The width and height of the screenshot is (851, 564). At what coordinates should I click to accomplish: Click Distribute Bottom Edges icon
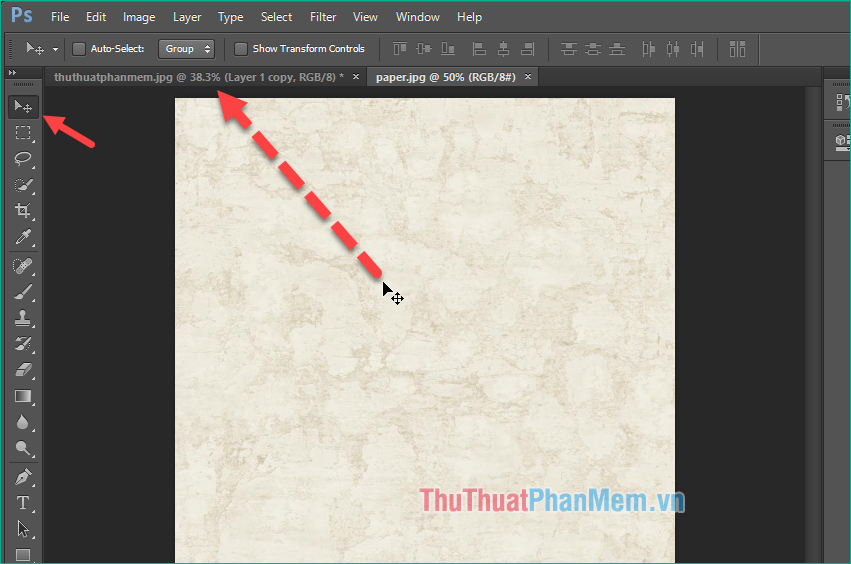pyautogui.click(x=617, y=49)
